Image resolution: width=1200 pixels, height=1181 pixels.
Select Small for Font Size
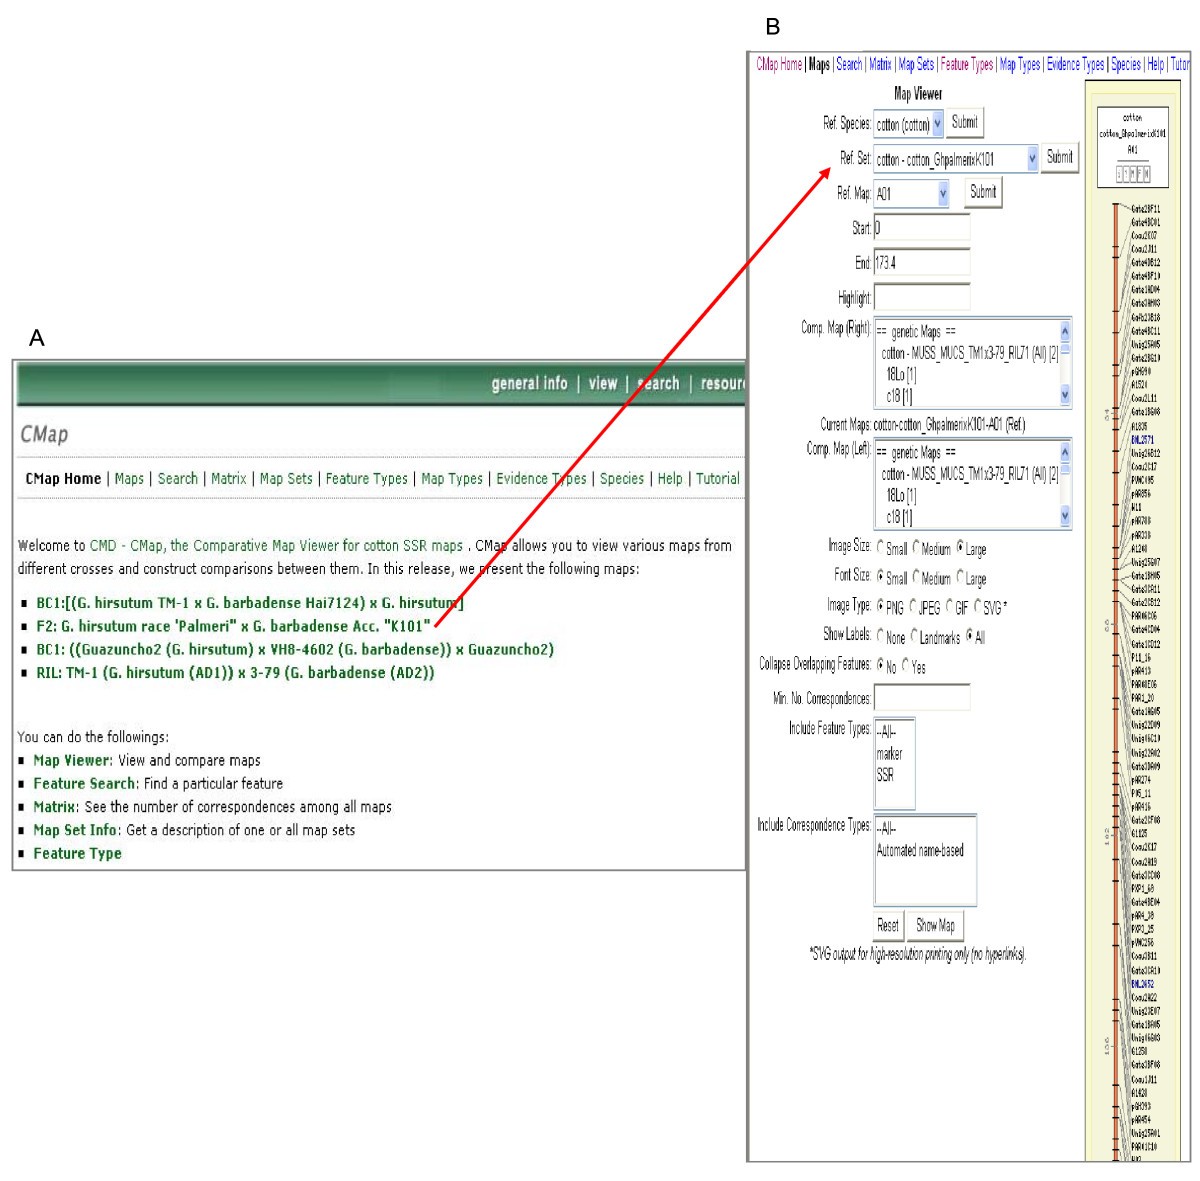tap(881, 577)
